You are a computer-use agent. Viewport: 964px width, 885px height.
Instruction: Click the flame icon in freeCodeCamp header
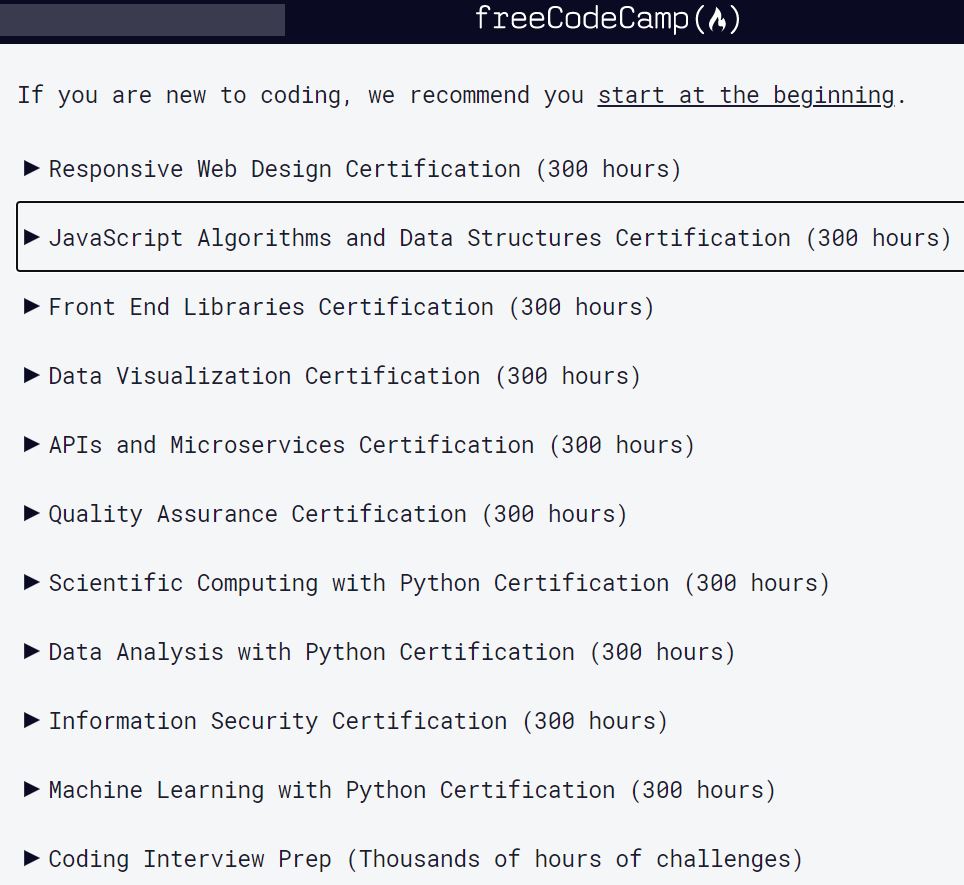point(717,20)
